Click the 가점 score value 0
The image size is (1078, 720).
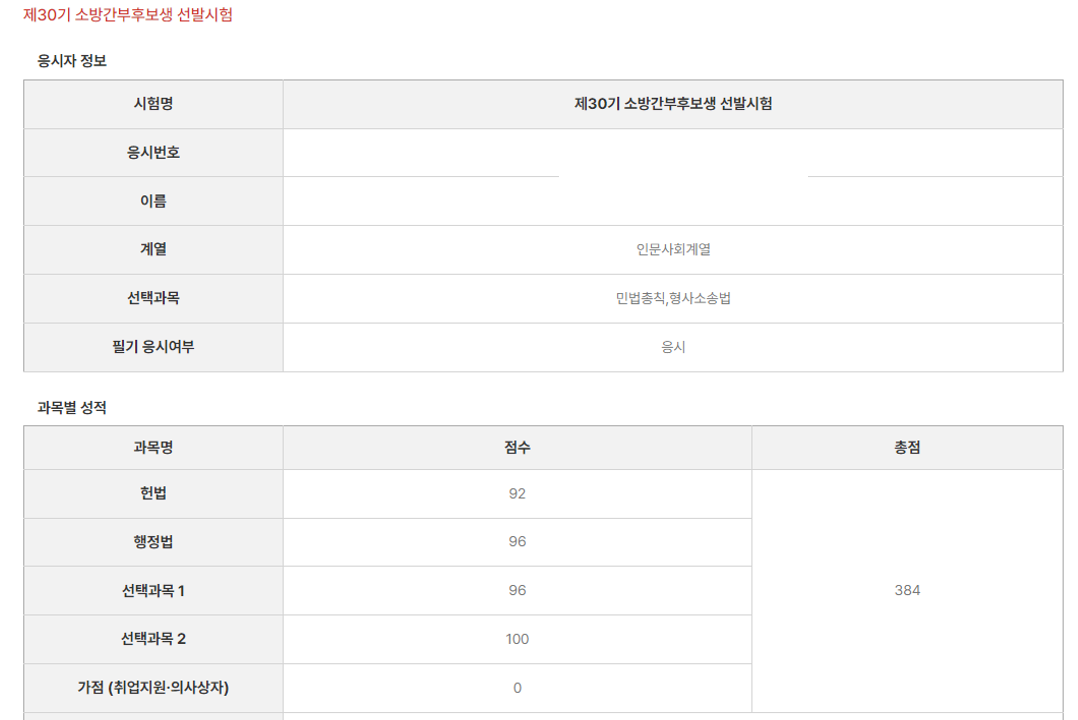[517, 688]
